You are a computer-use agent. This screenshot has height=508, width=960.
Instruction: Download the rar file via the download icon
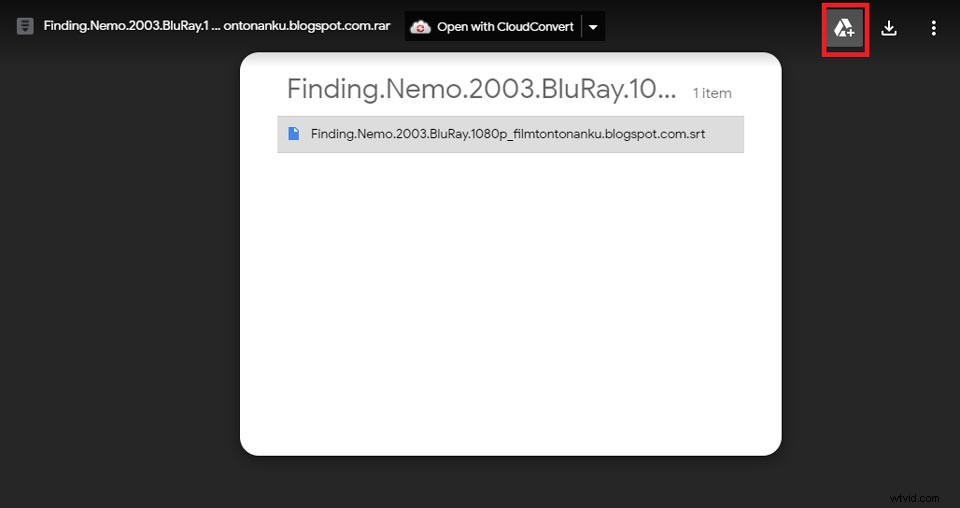[x=889, y=28]
